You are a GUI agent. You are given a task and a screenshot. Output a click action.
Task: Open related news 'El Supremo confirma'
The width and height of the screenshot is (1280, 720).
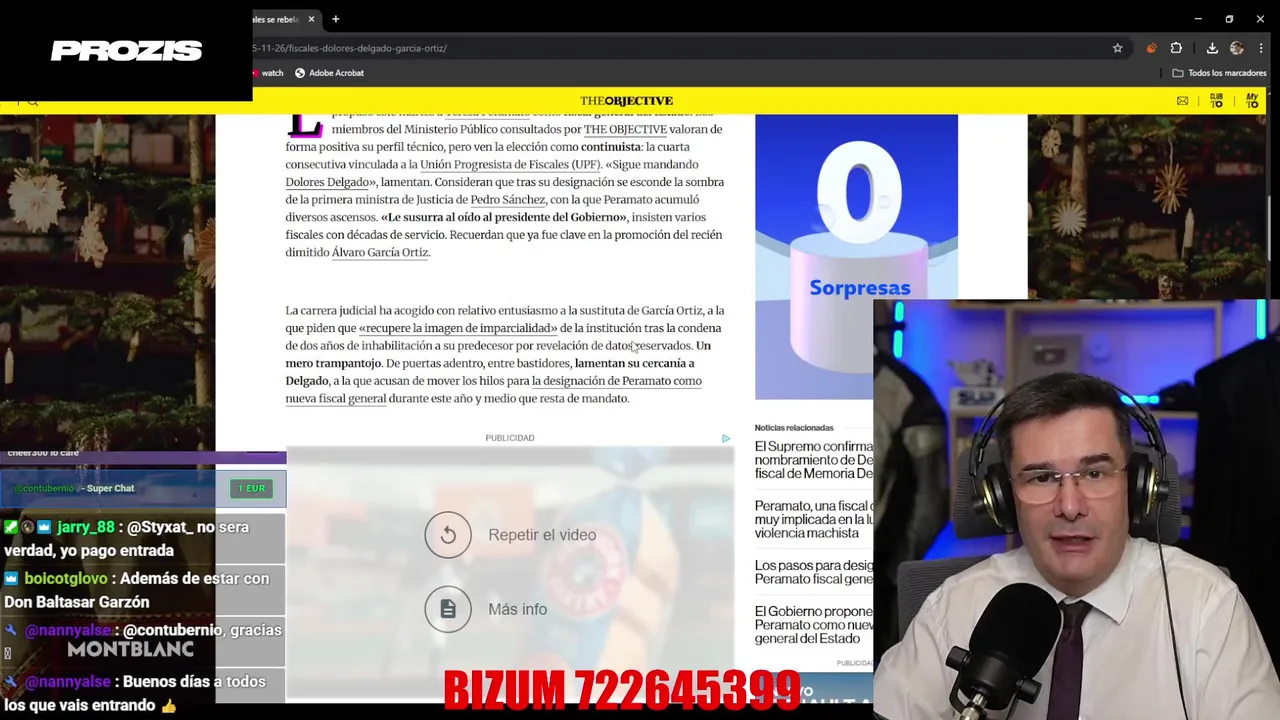[814, 460]
